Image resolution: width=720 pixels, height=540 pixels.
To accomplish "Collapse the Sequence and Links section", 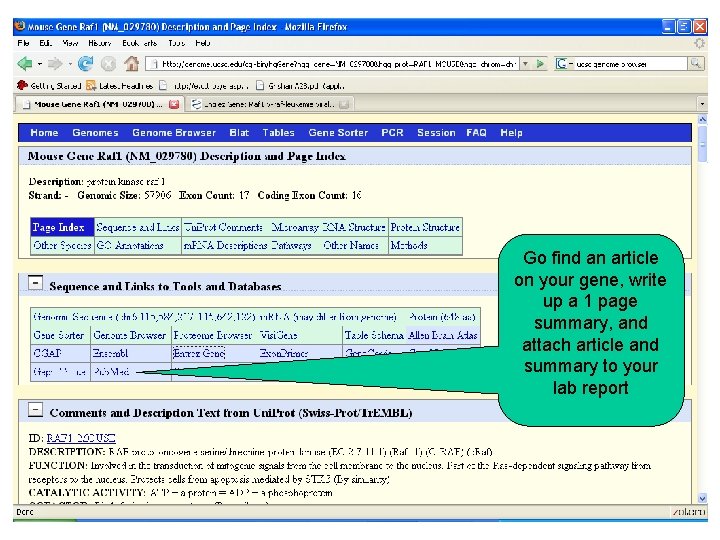I will [35, 283].
